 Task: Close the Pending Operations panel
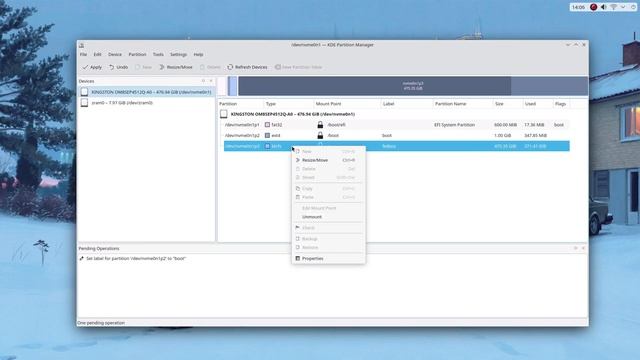click(583, 248)
